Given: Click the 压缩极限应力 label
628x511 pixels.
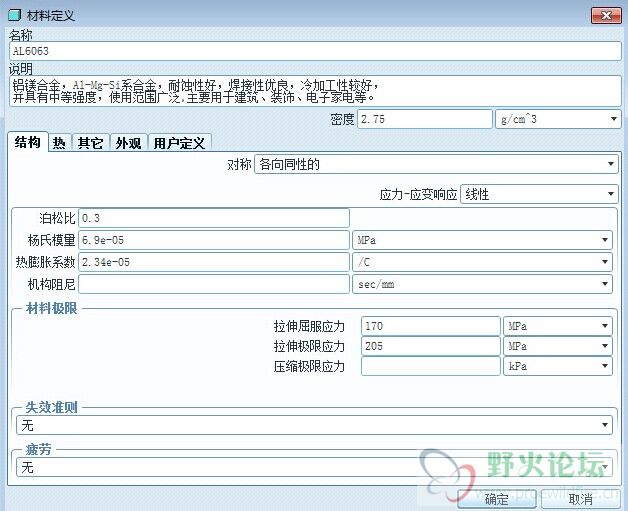Looking at the screenshot, I should pos(309,366).
